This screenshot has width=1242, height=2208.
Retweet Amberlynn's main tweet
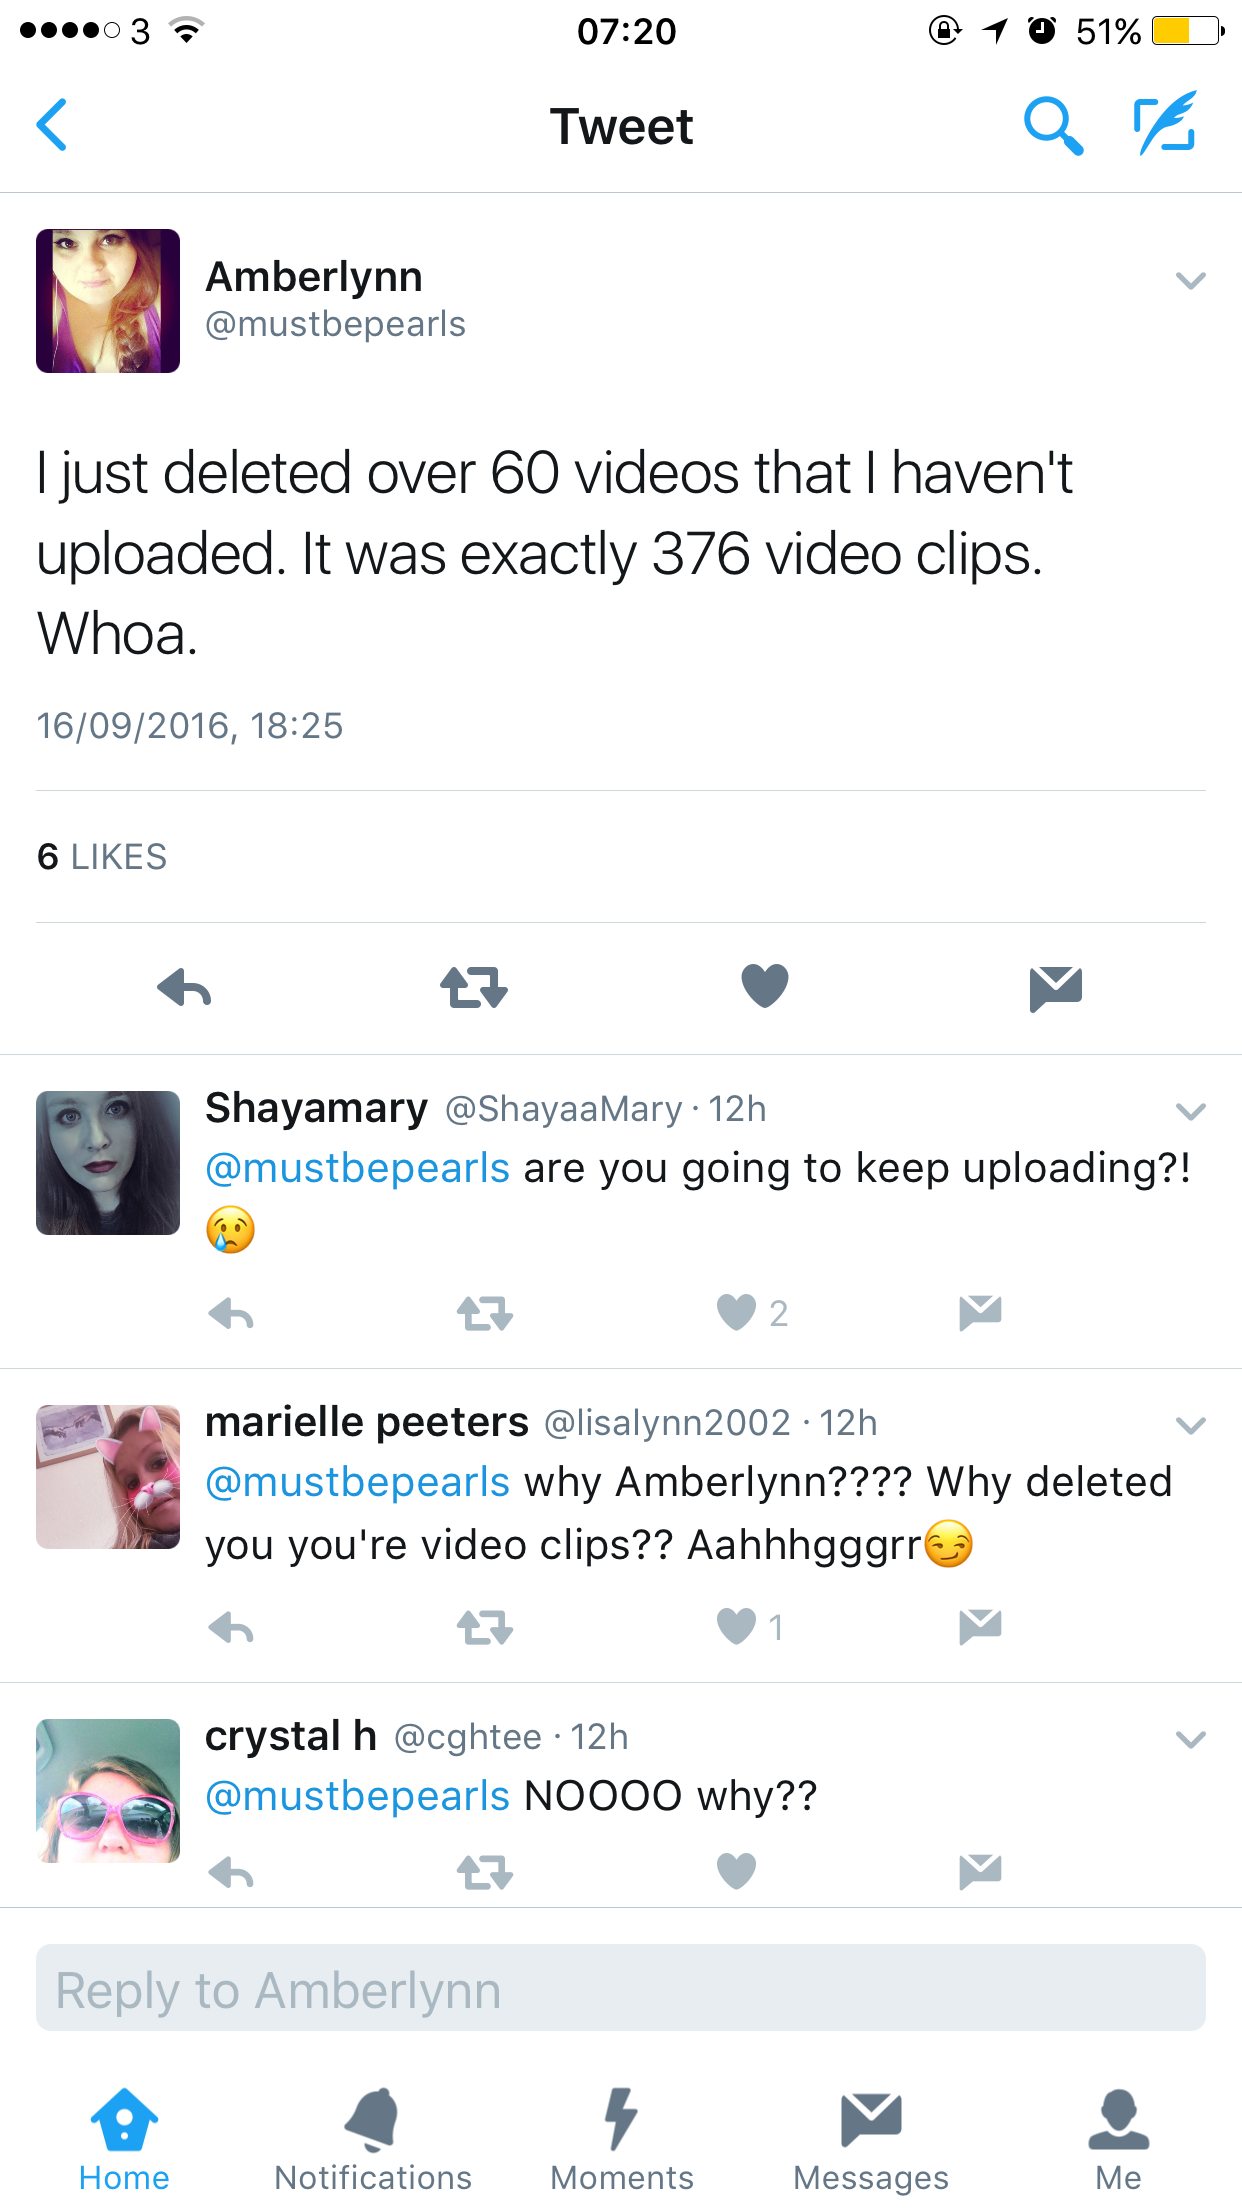474,987
